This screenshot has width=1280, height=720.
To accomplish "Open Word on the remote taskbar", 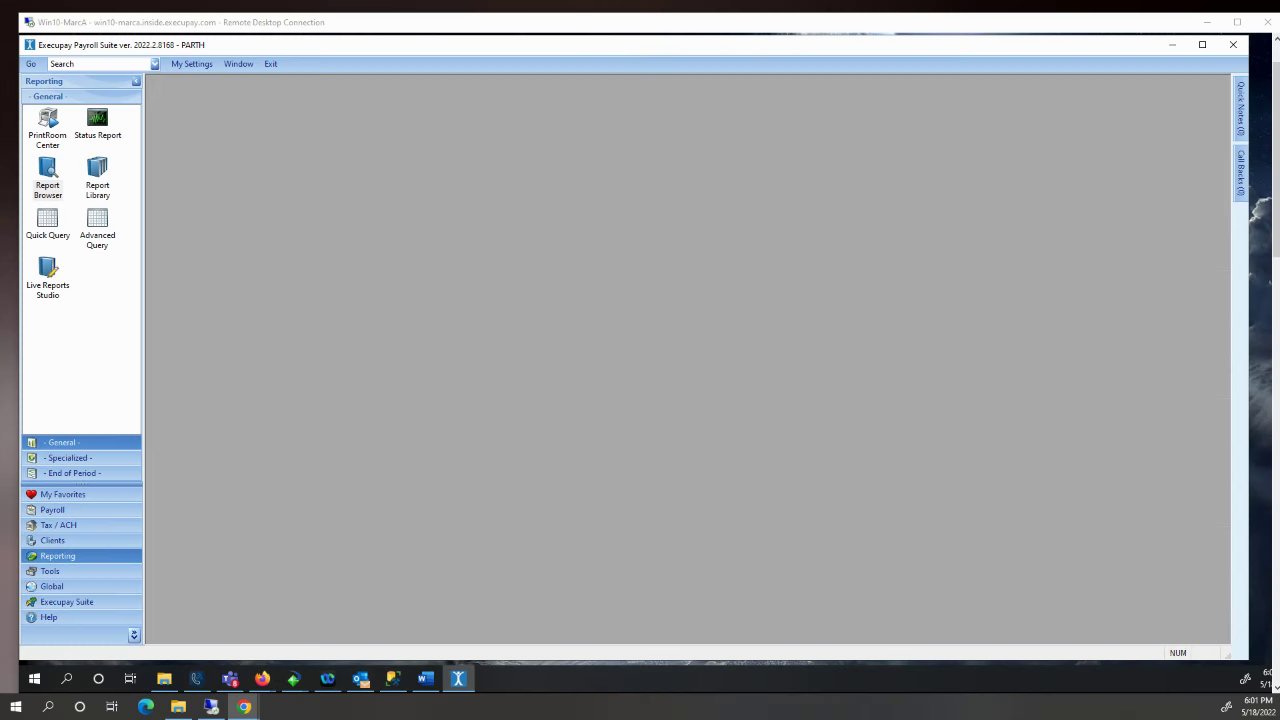I will [425, 679].
